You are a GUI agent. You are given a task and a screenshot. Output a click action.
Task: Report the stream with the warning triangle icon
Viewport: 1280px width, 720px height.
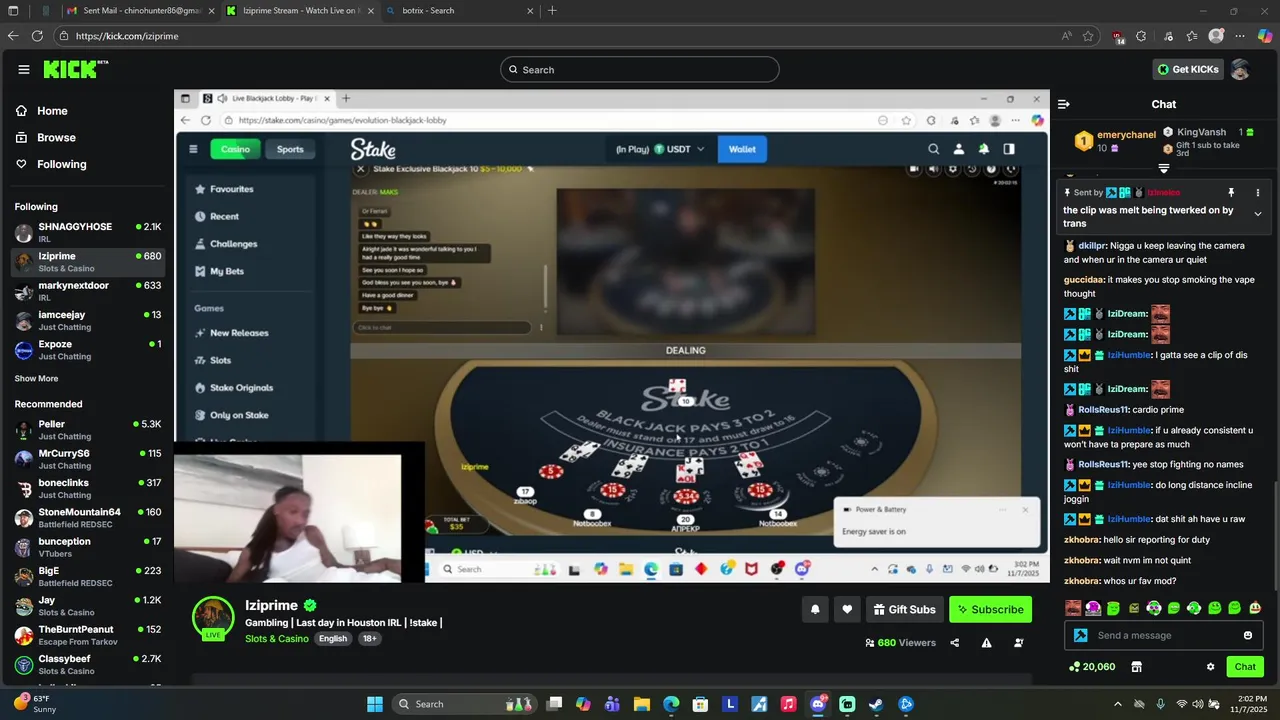(986, 643)
